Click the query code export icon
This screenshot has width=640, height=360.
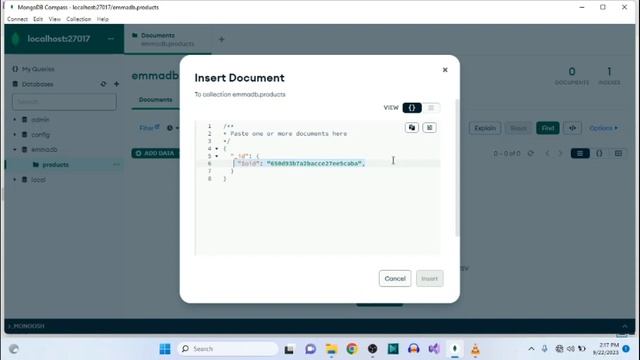point(572,128)
